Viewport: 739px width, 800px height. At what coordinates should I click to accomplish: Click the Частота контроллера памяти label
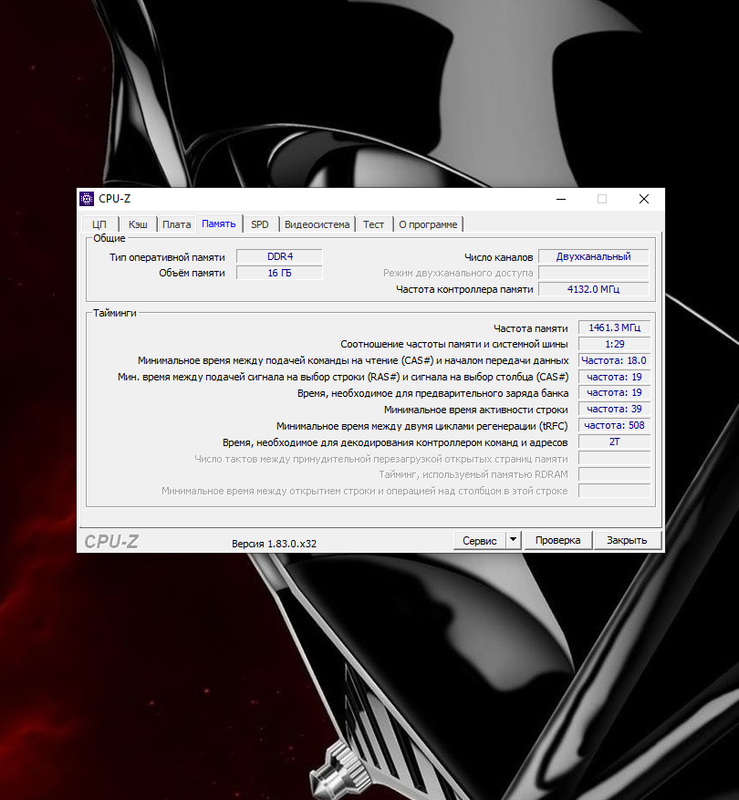pyautogui.click(x=464, y=289)
